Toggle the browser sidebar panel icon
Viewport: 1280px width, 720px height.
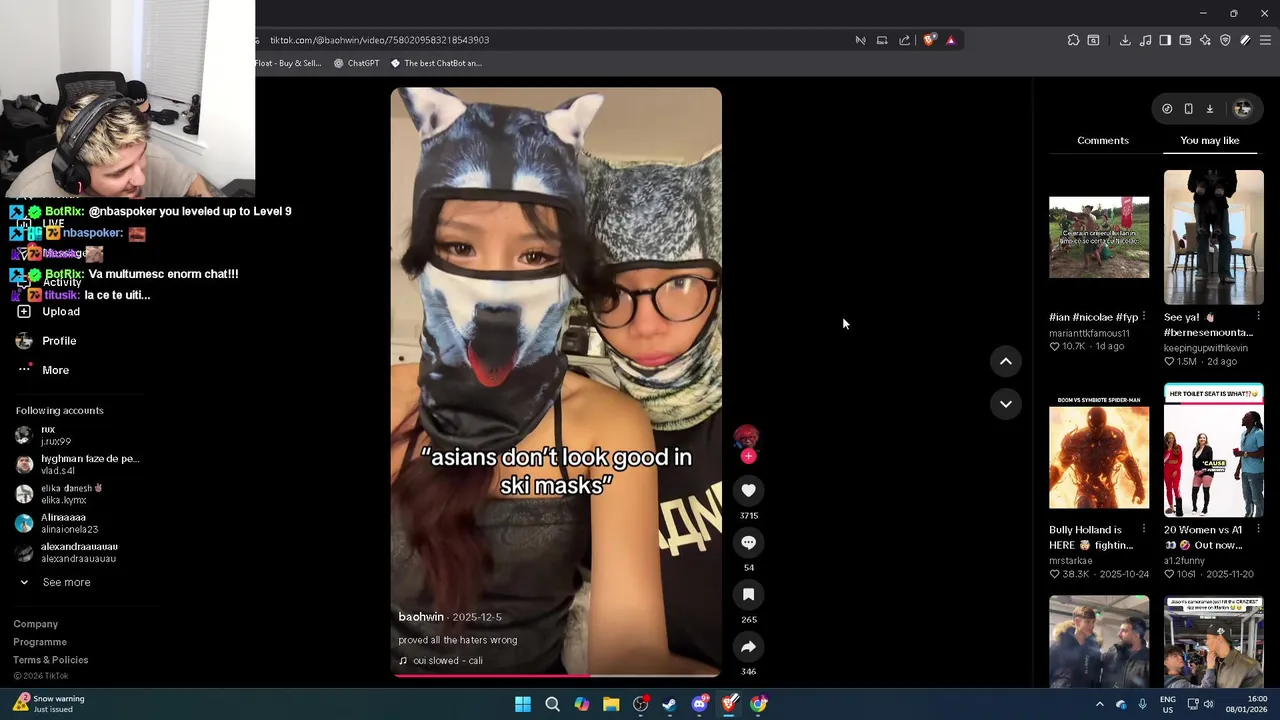(x=1165, y=40)
